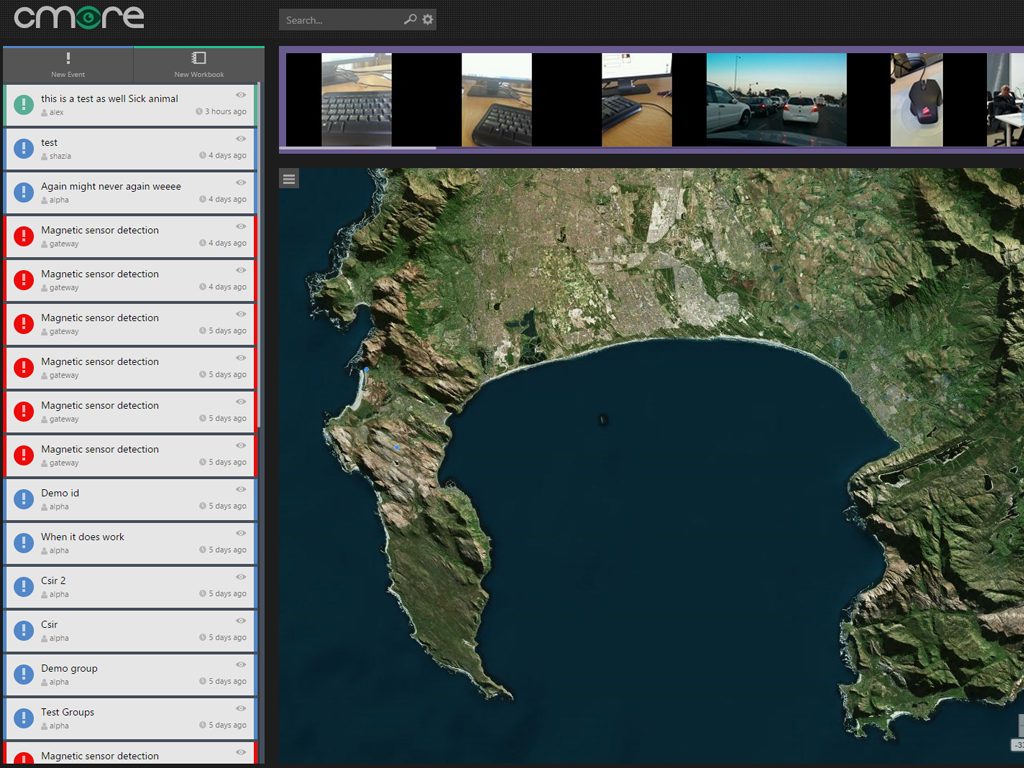Select the computer mouse photo thumbnail

[917, 100]
